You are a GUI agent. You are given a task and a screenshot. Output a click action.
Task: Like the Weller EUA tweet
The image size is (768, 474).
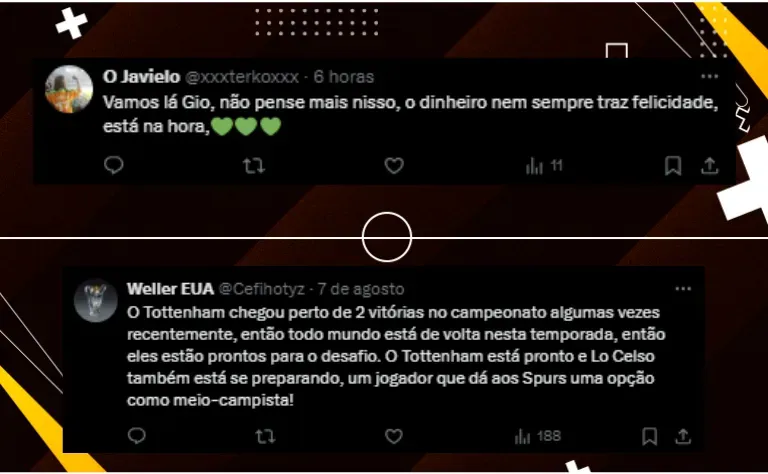click(393, 436)
